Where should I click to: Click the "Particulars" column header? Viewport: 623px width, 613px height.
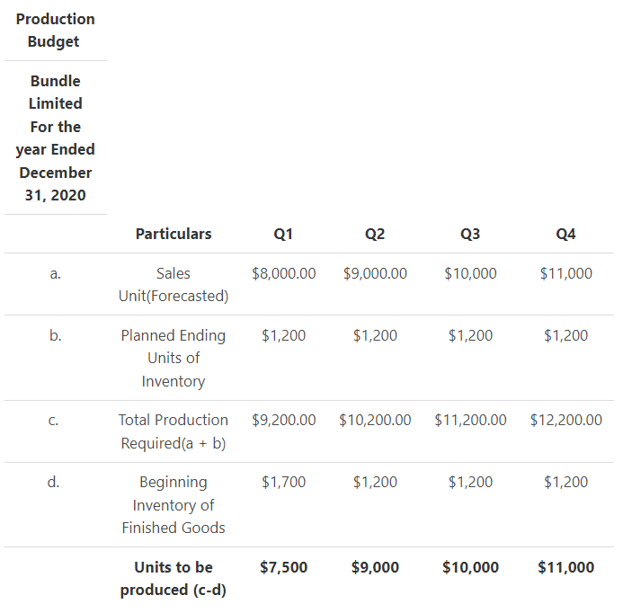[173, 234]
